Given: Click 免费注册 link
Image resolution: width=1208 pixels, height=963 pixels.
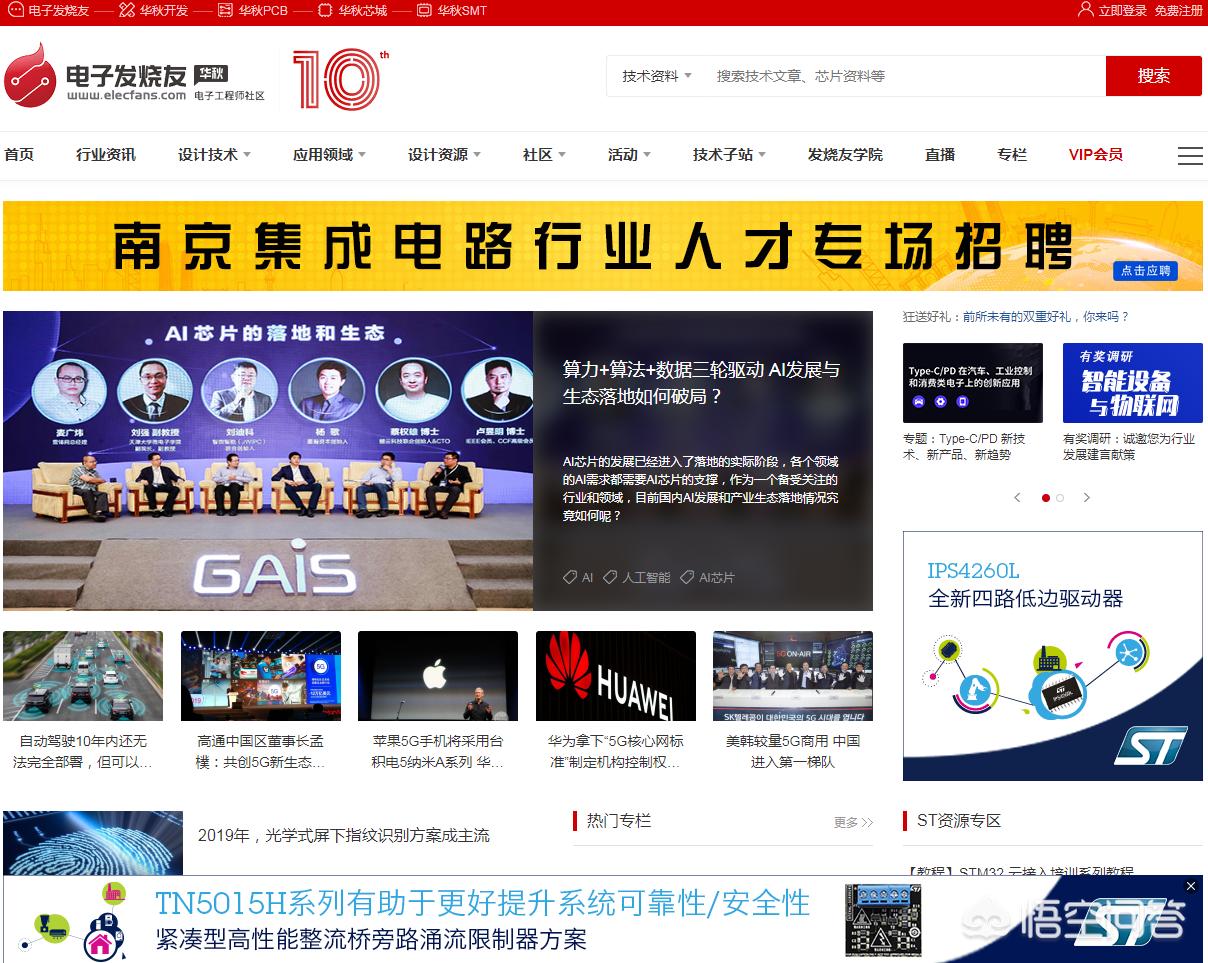Looking at the screenshot, I should click(x=1179, y=11).
